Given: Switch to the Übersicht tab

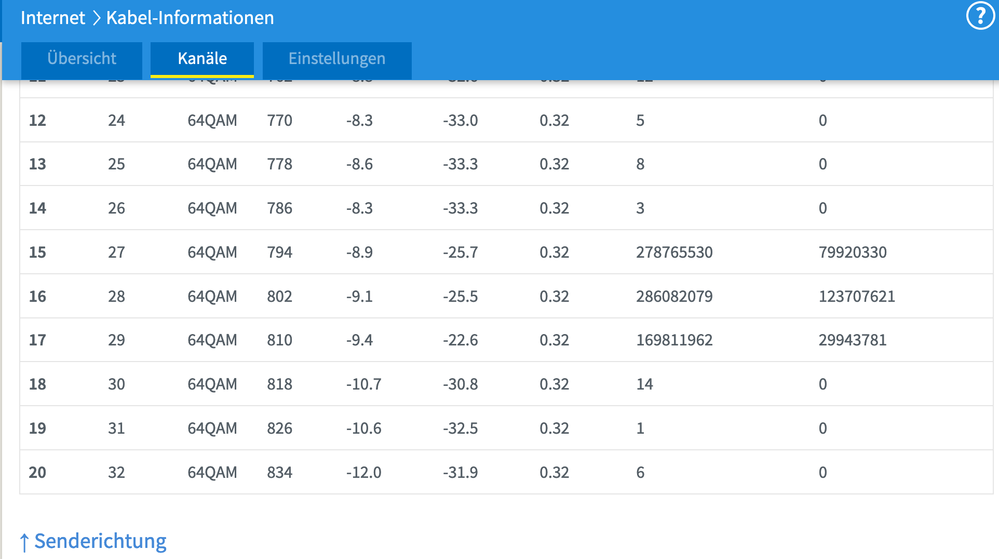Looking at the screenshot, I should (82, 59).
